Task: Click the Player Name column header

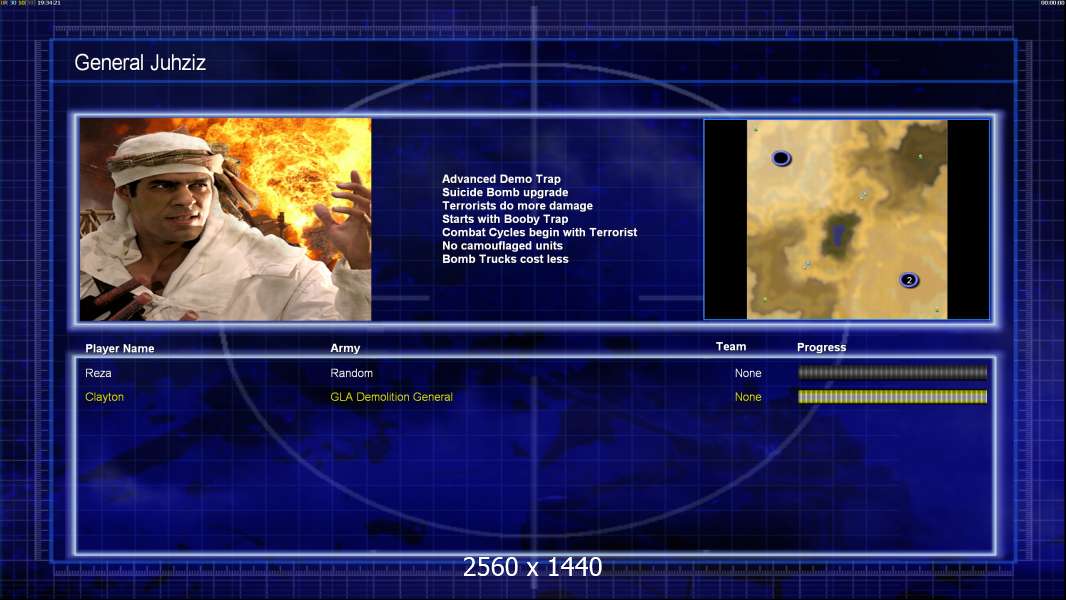Action: pos(120,348)
